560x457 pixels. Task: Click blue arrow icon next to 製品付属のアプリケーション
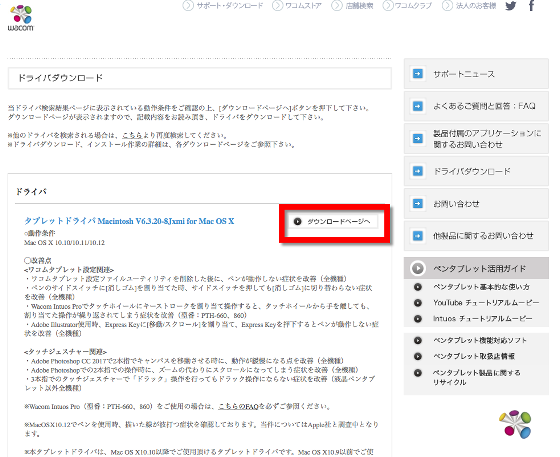click(x=418, y=139)
